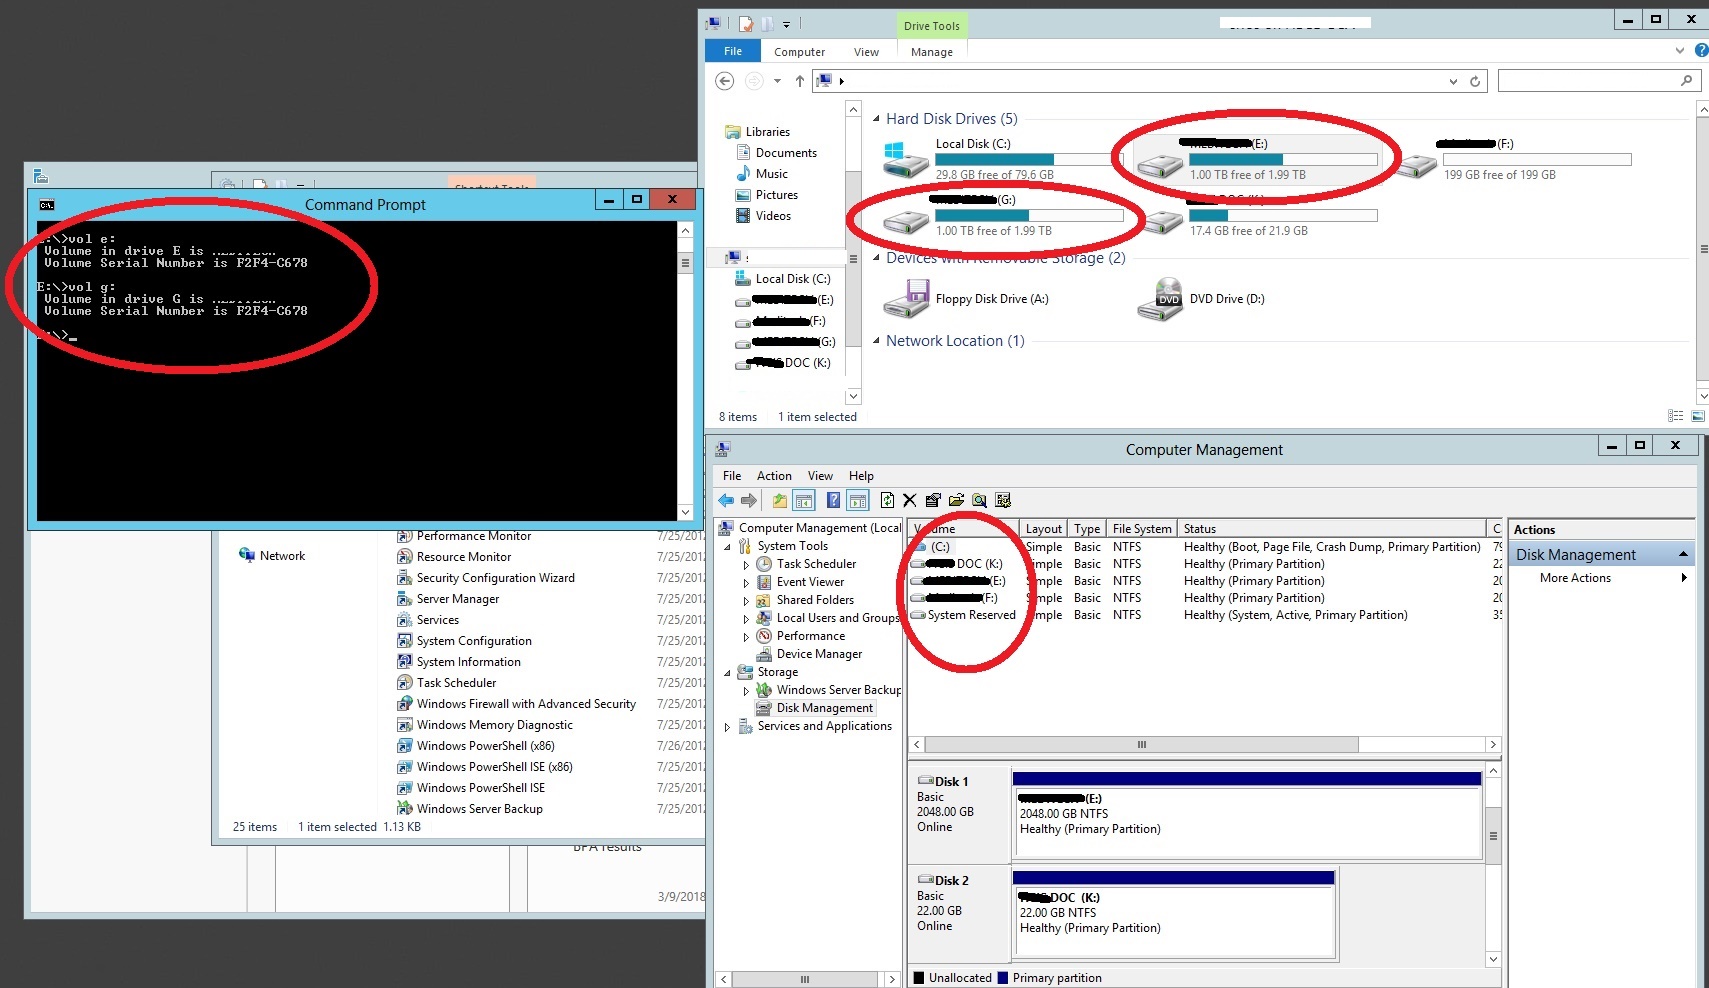Viewport: 1709px width, 988px height.
Task: Click Command Prompt vertical scrollbar down arrow
Action: pos(685,512)
